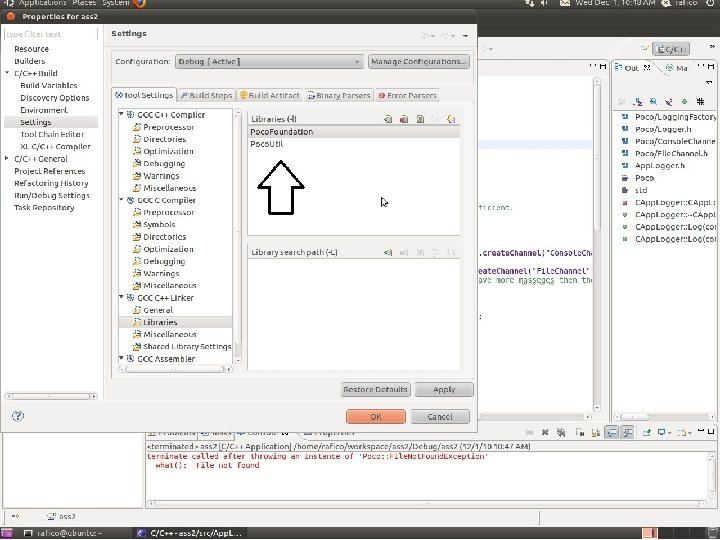The image size is (720, 540).
Task: Select the std namespace in Outline
Action: 641,190
